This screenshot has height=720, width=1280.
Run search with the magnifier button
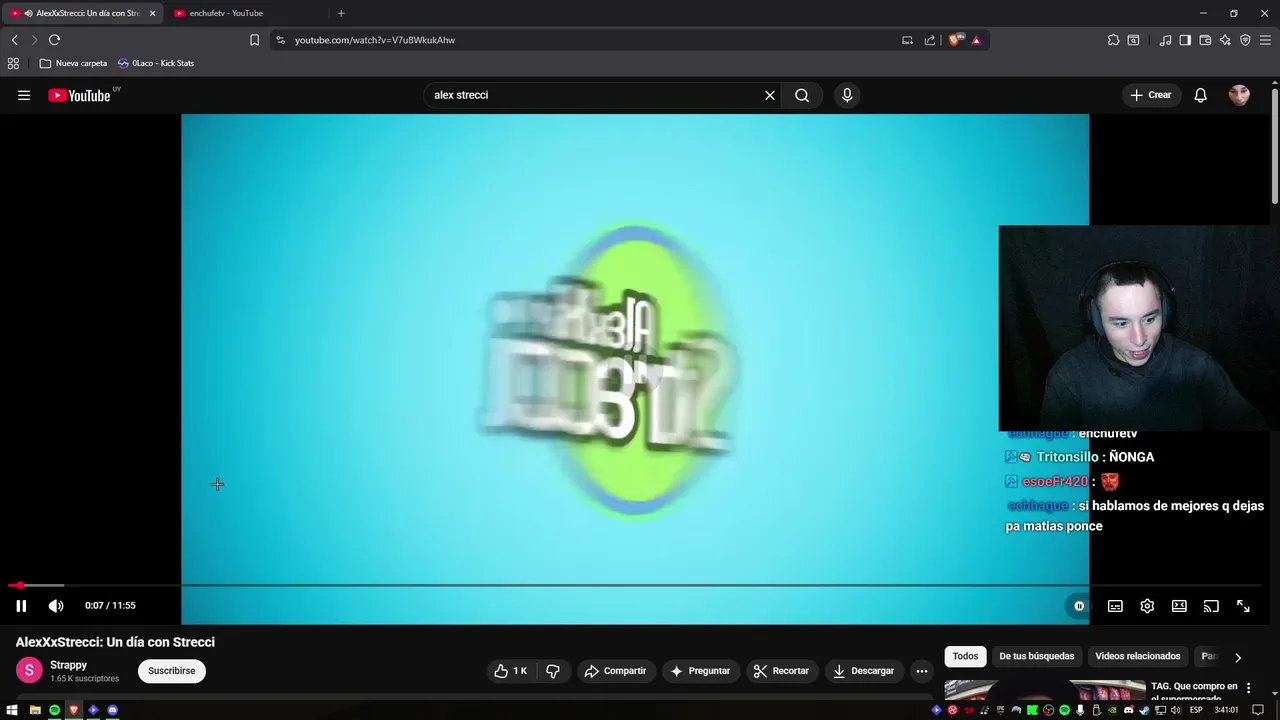[802, 95]
